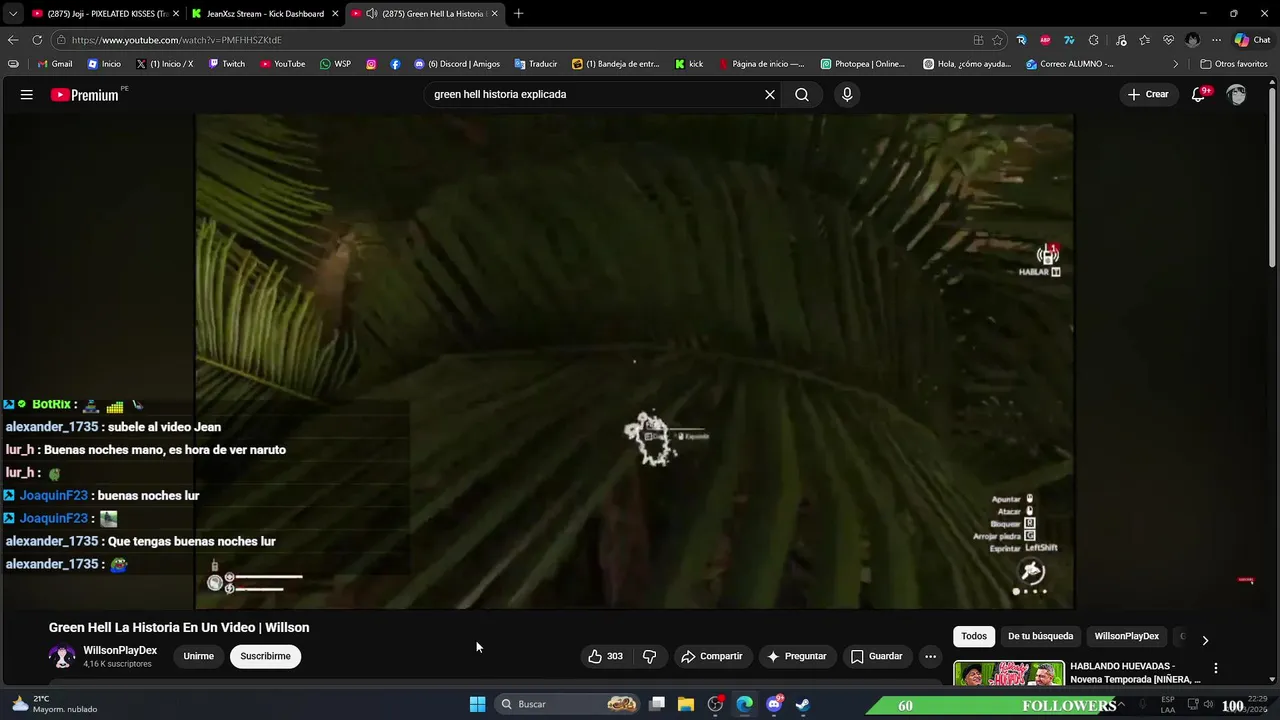Image resolution: width=1280 pixels, height=720 pixels.
Task: Click the browser address bar URL
Action: tap(177, 40)
